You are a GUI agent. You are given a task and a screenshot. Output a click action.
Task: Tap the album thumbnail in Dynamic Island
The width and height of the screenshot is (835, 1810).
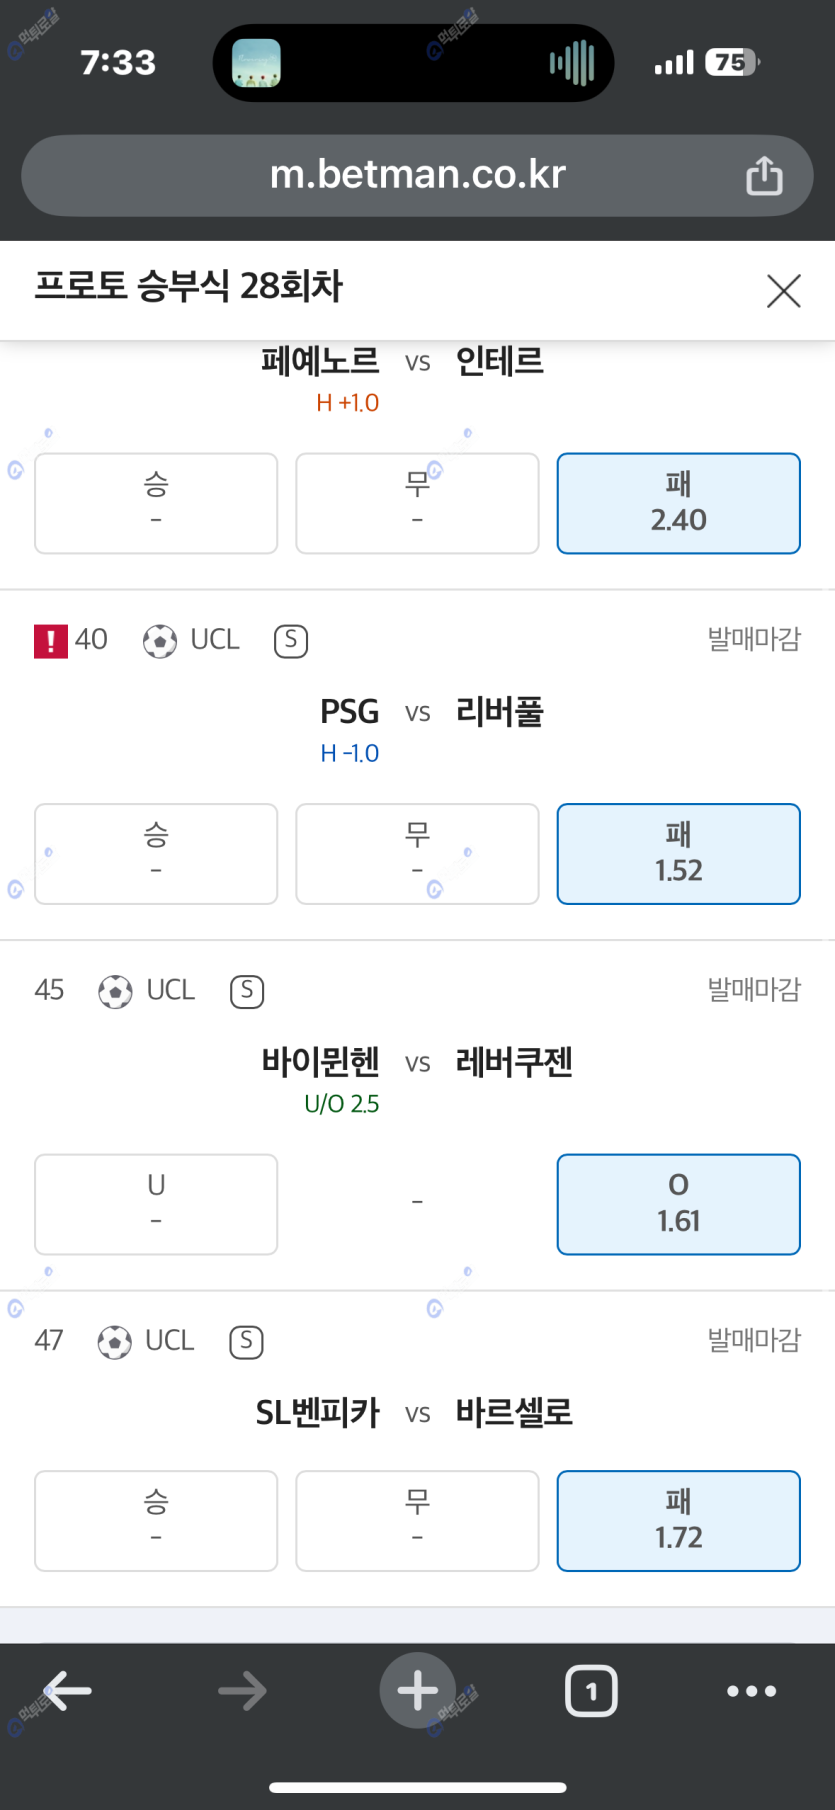point(257,63)
